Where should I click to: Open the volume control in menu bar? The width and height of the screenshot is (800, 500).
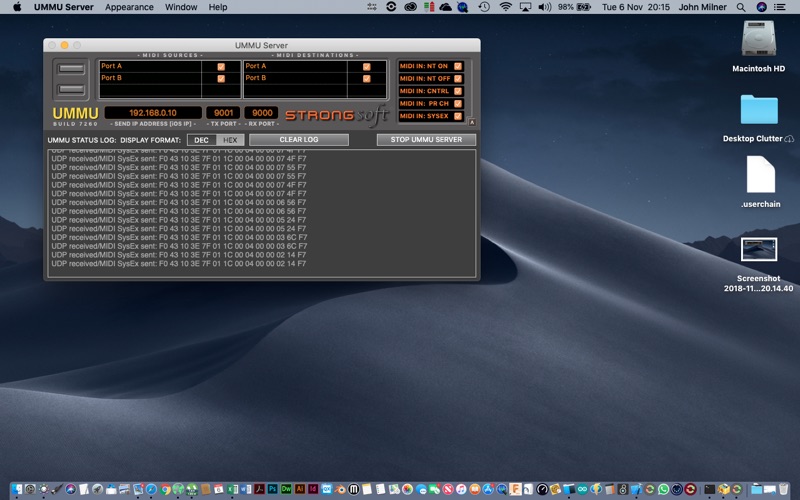click(545, 7)
